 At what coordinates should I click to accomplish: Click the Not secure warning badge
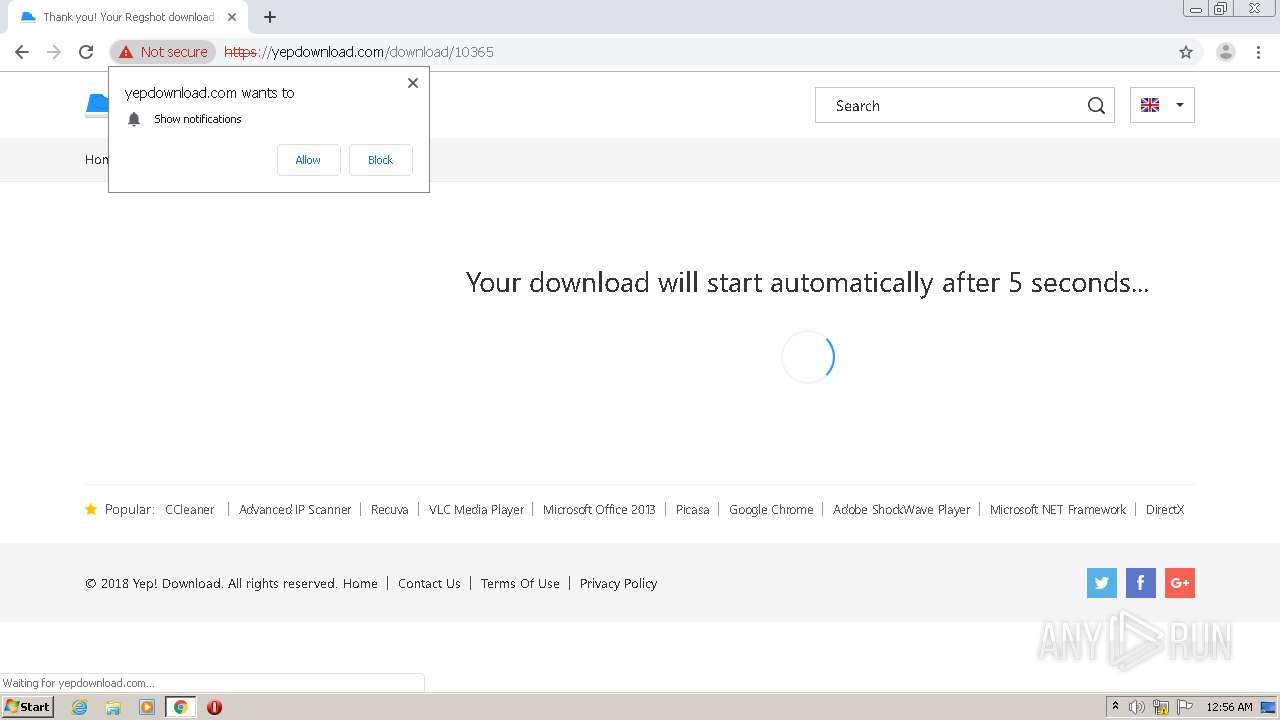coord(163,52)
